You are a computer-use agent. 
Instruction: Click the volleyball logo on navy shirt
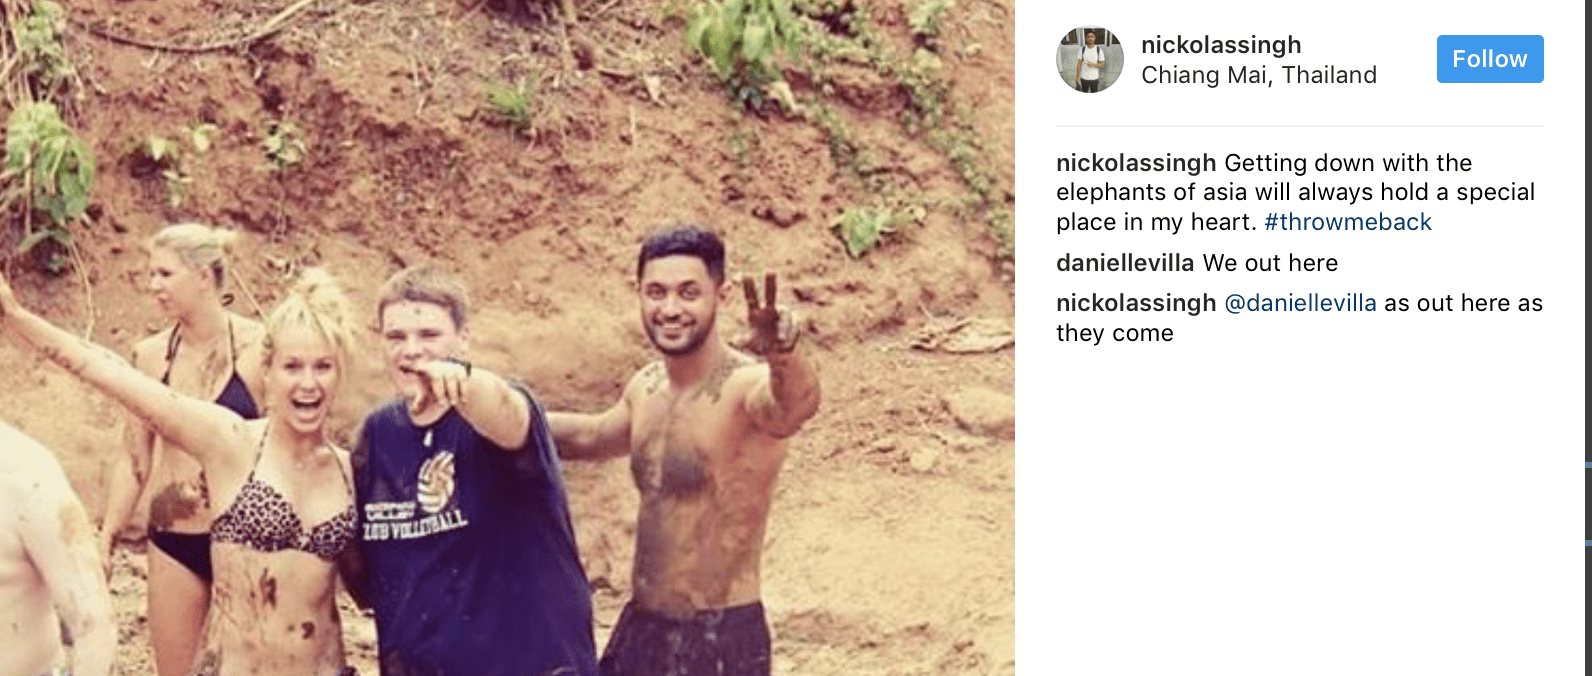[436, 480]
